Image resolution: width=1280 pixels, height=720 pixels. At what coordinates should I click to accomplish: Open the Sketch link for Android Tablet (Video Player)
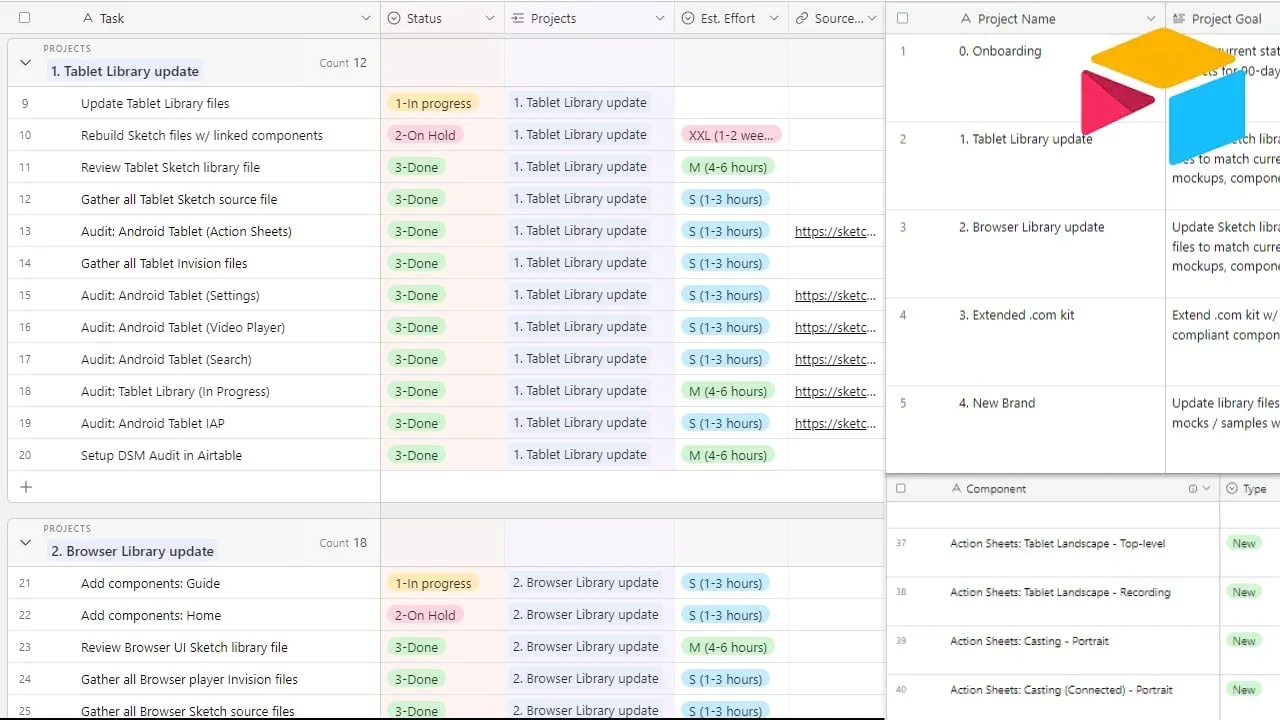tap(836, 327)
